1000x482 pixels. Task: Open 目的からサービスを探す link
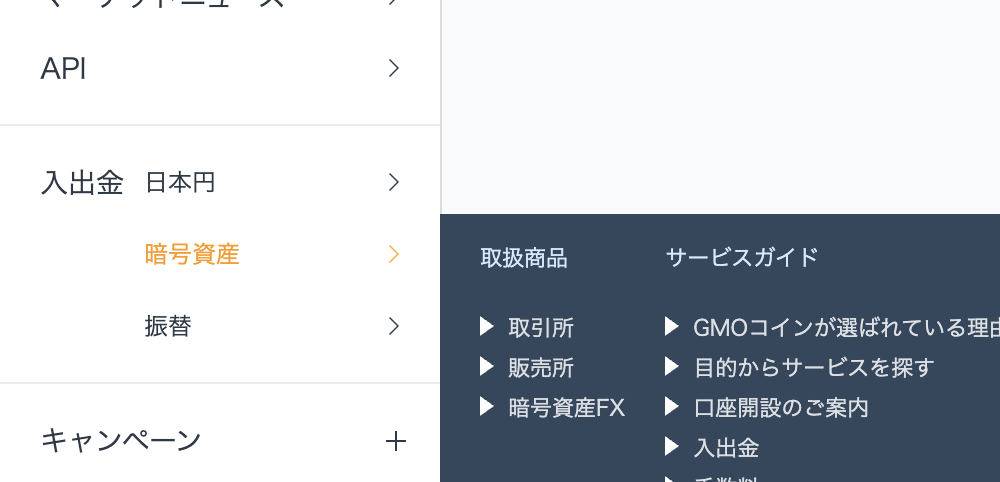814,368
